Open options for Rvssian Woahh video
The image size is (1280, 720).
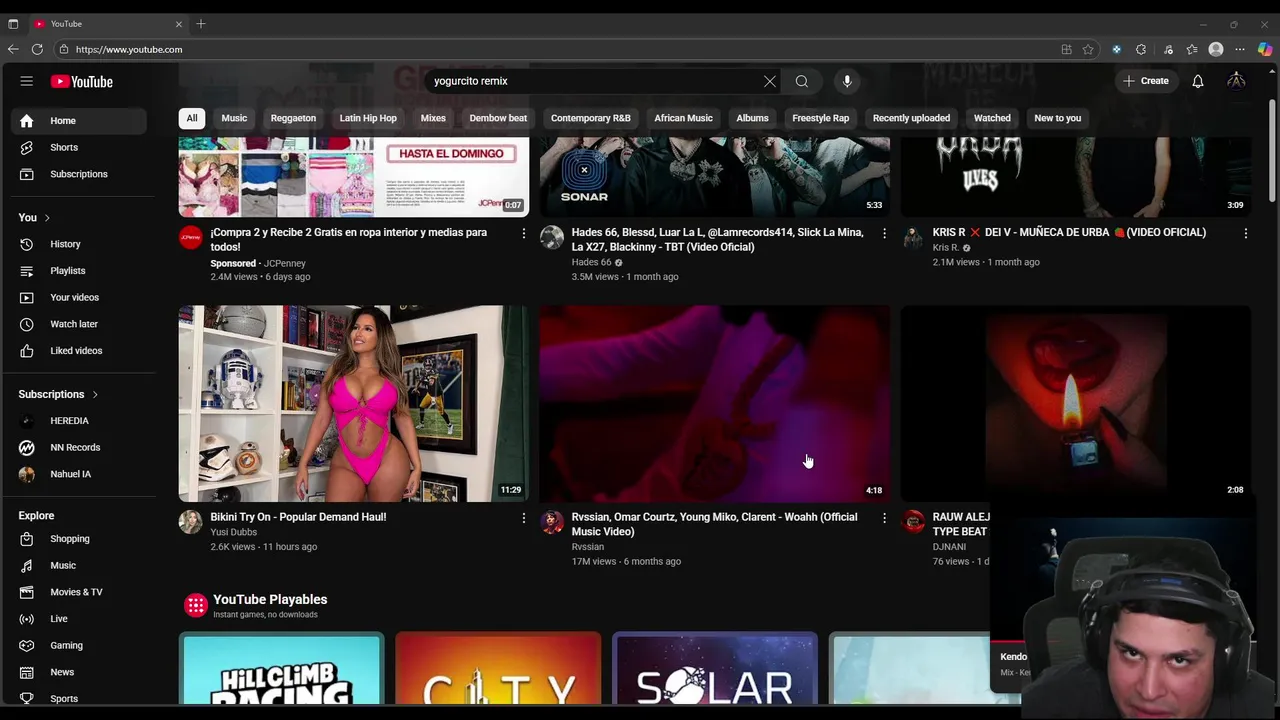click(884, 518)
